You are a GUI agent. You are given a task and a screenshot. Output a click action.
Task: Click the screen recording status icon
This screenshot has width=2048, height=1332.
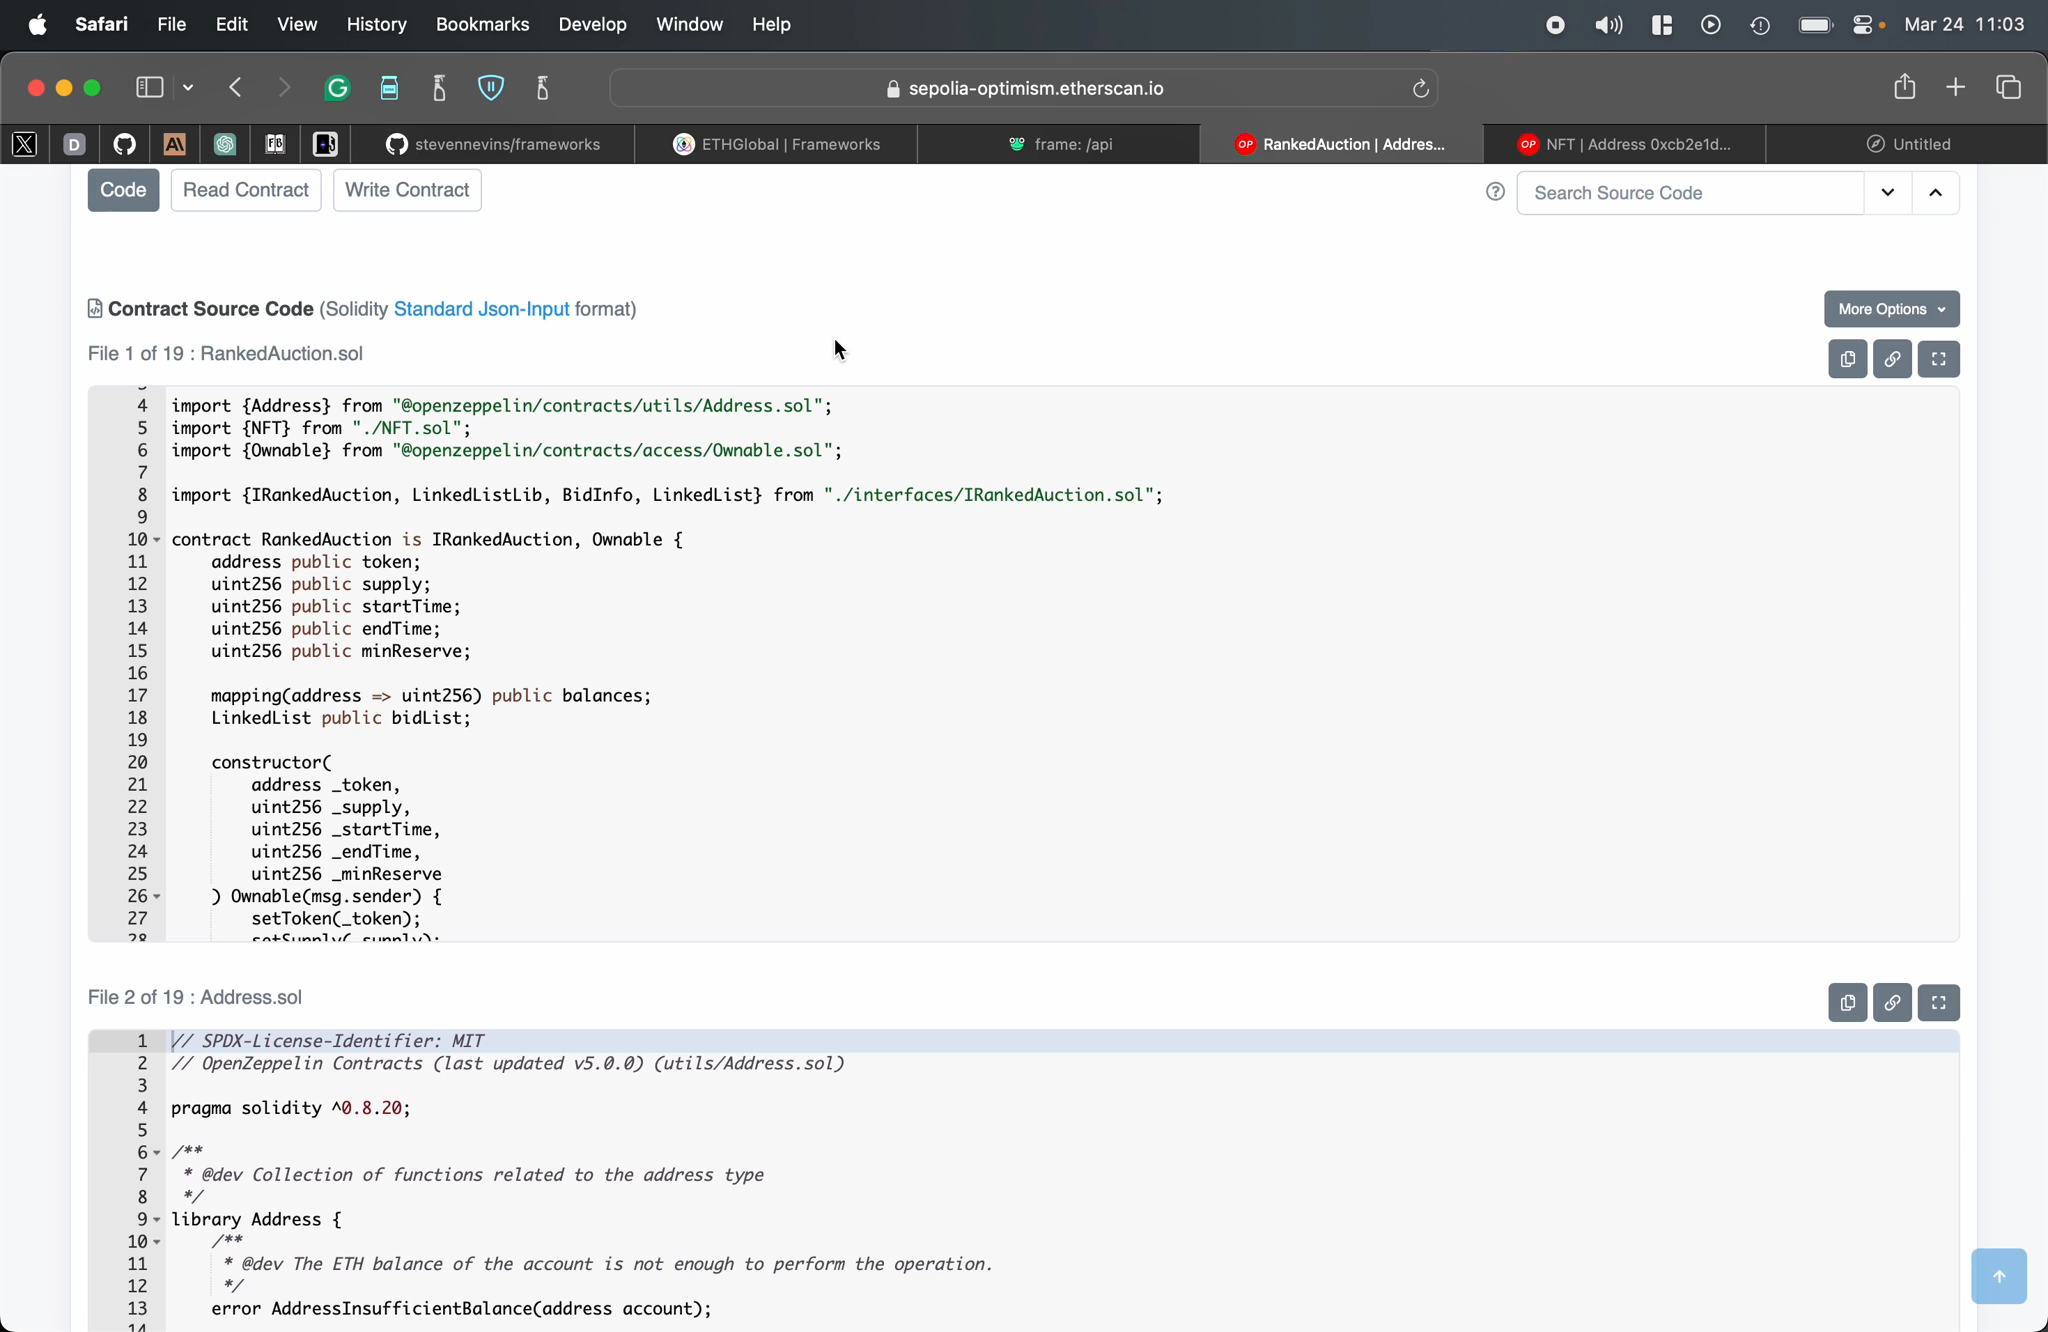[x=1555, y=25]
